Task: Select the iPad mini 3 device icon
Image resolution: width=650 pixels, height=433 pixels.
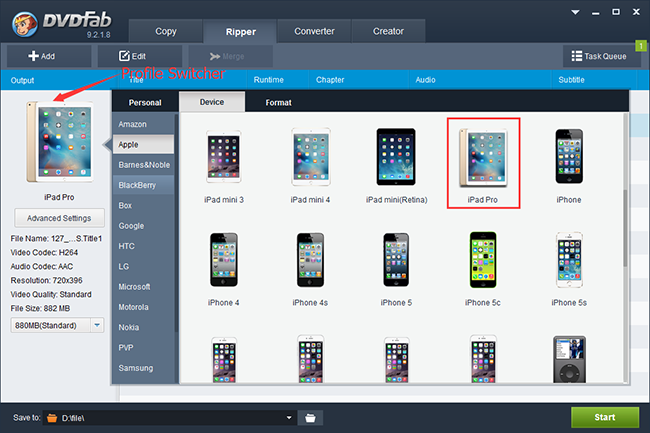Action: point(224,157)
